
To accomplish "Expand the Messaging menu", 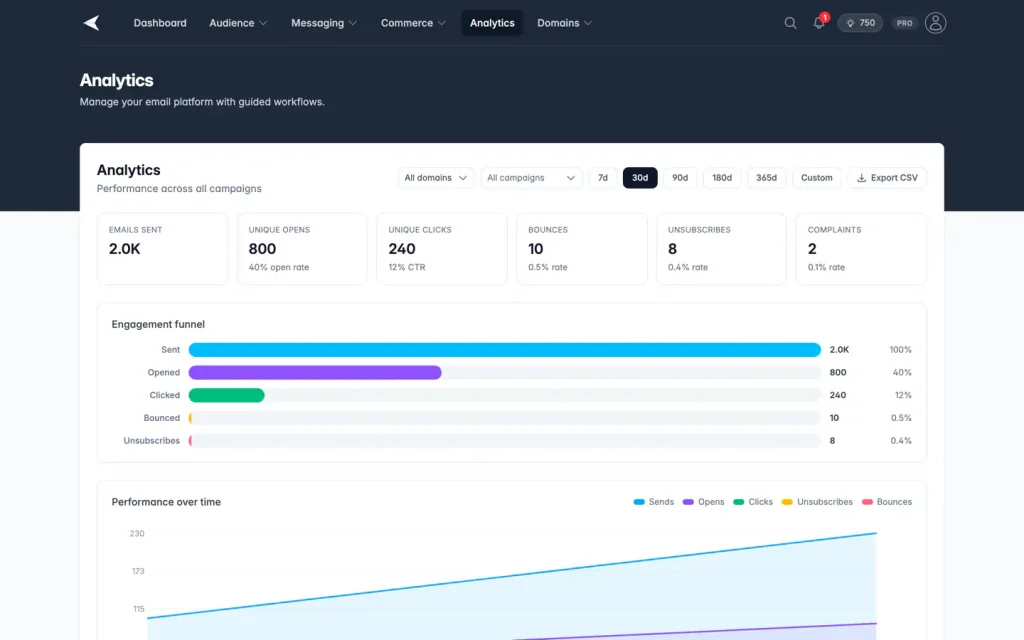I will pos(324,23).
